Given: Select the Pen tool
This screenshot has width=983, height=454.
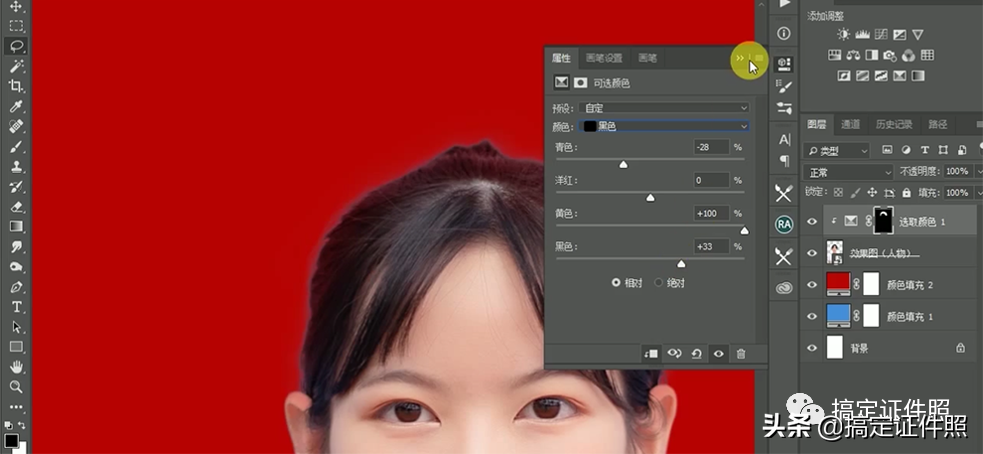Looking at the screenshot, I should (16, 287).
